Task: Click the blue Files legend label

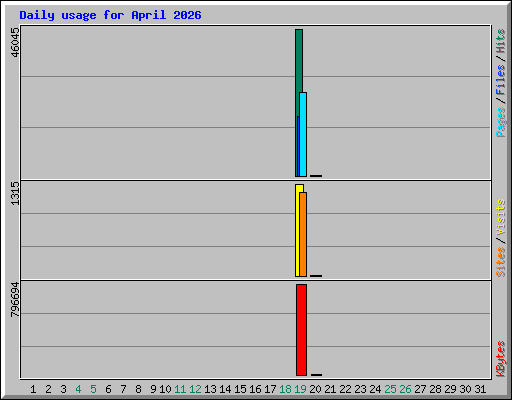Action: pyautogui.click(x=501, y=80)
